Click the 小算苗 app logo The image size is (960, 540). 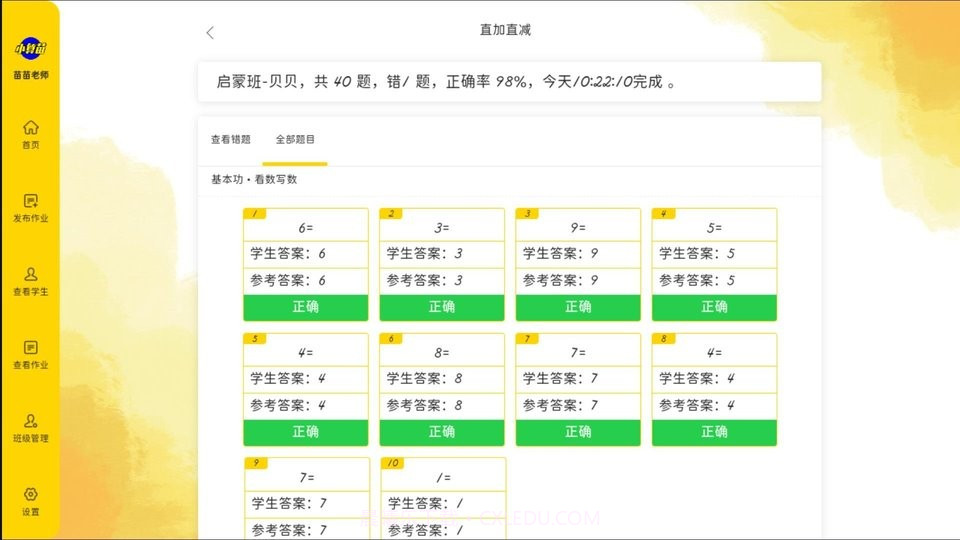point(30,48)
